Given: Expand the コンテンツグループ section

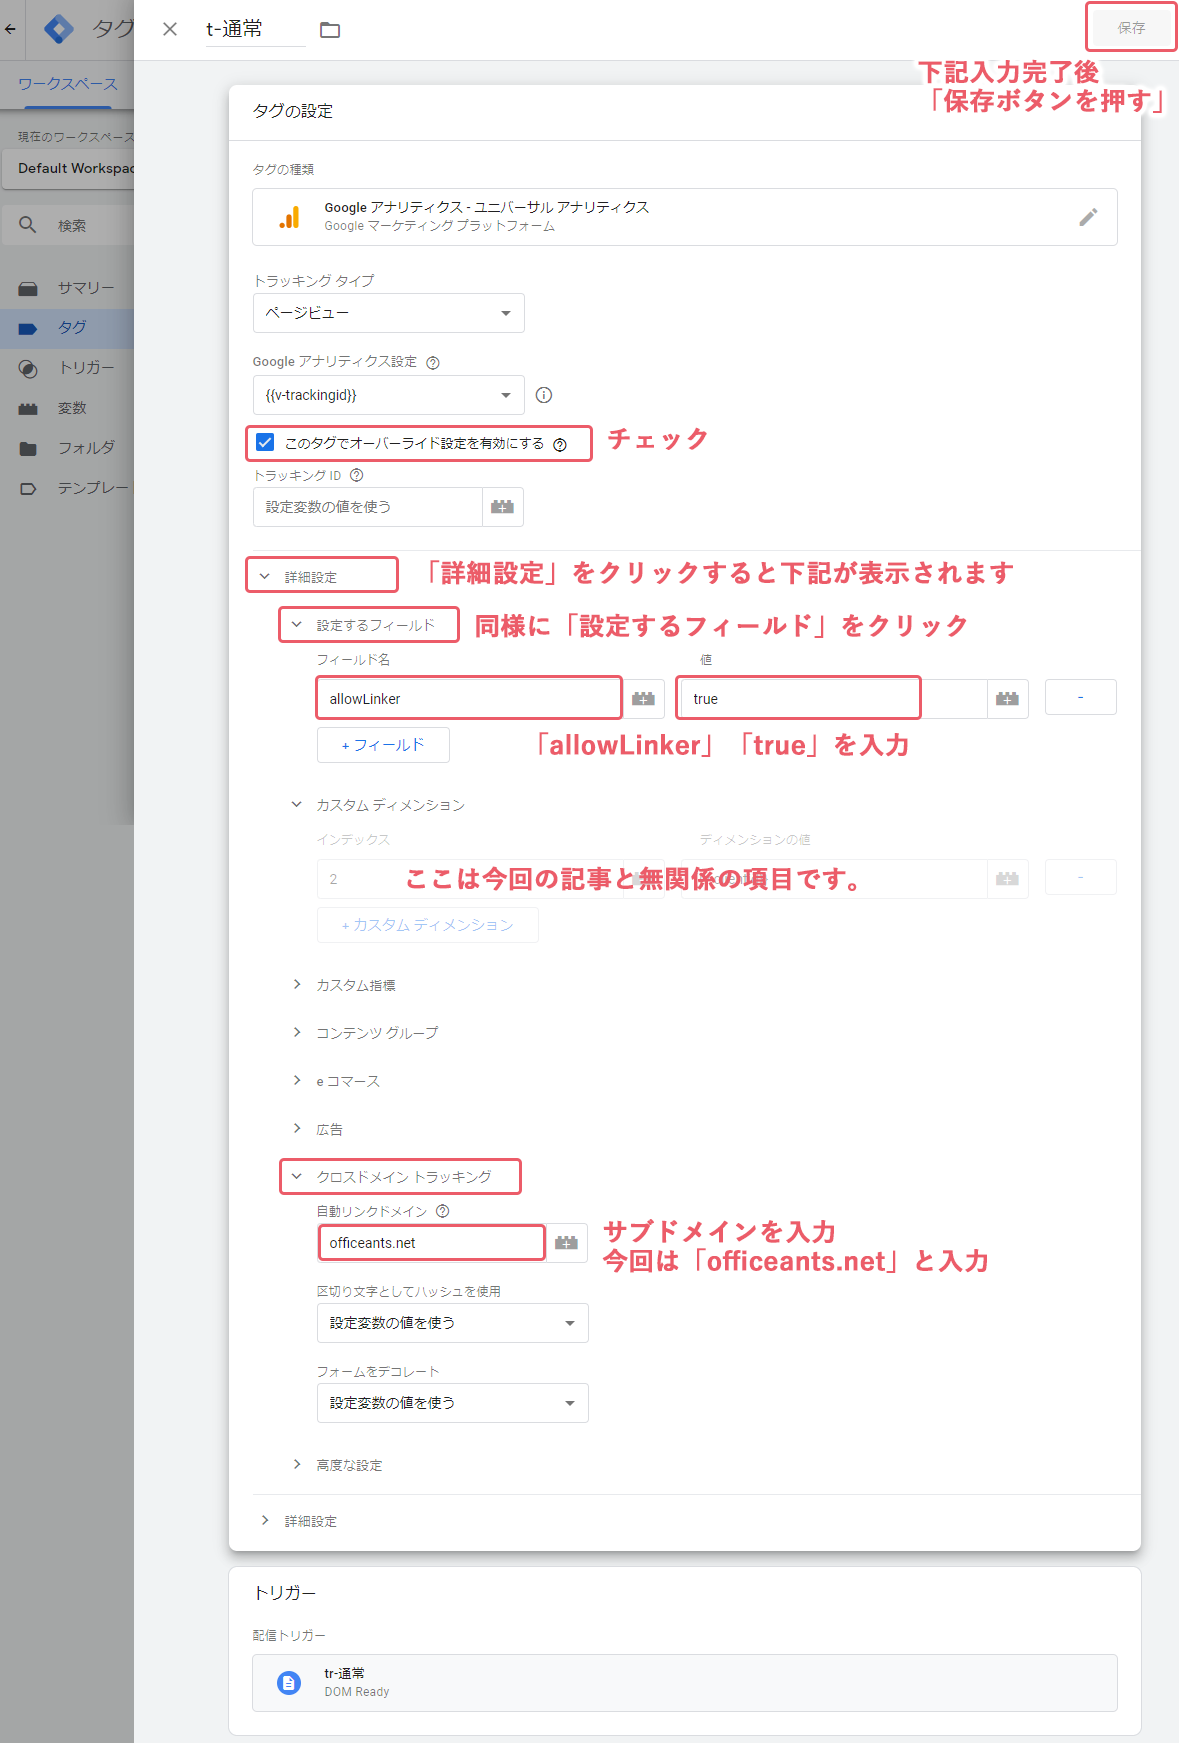Looking at the screenshot, I should [366, 1033].
